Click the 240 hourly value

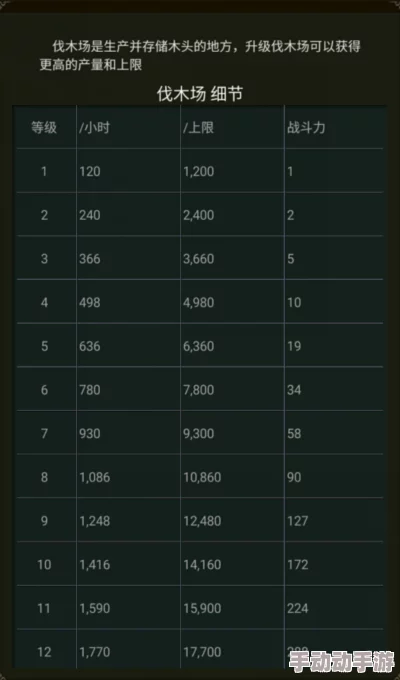(x=90, y=215)
